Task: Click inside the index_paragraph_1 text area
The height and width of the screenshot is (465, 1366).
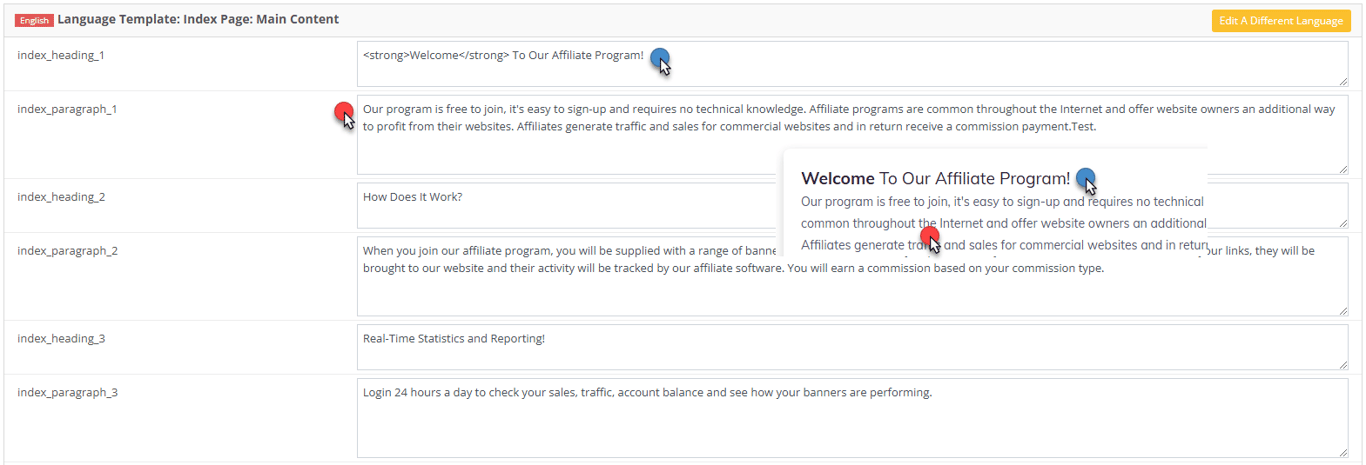Action: click(x=852, y=135)
